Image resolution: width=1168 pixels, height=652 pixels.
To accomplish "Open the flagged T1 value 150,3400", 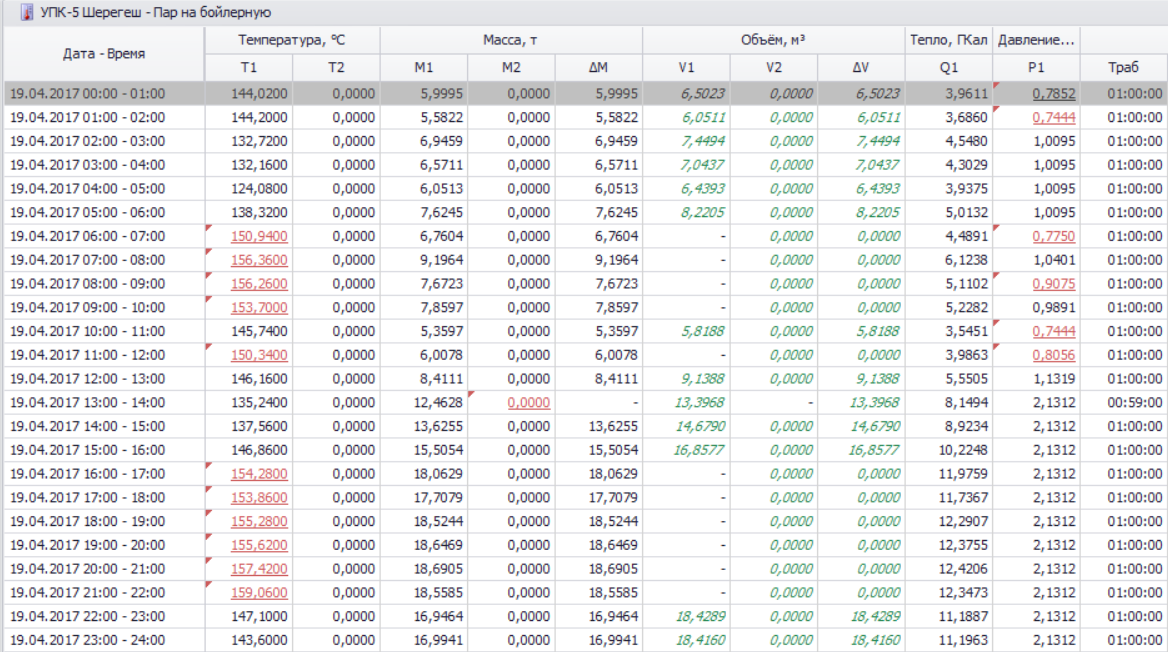I will (x=259, y=355).
